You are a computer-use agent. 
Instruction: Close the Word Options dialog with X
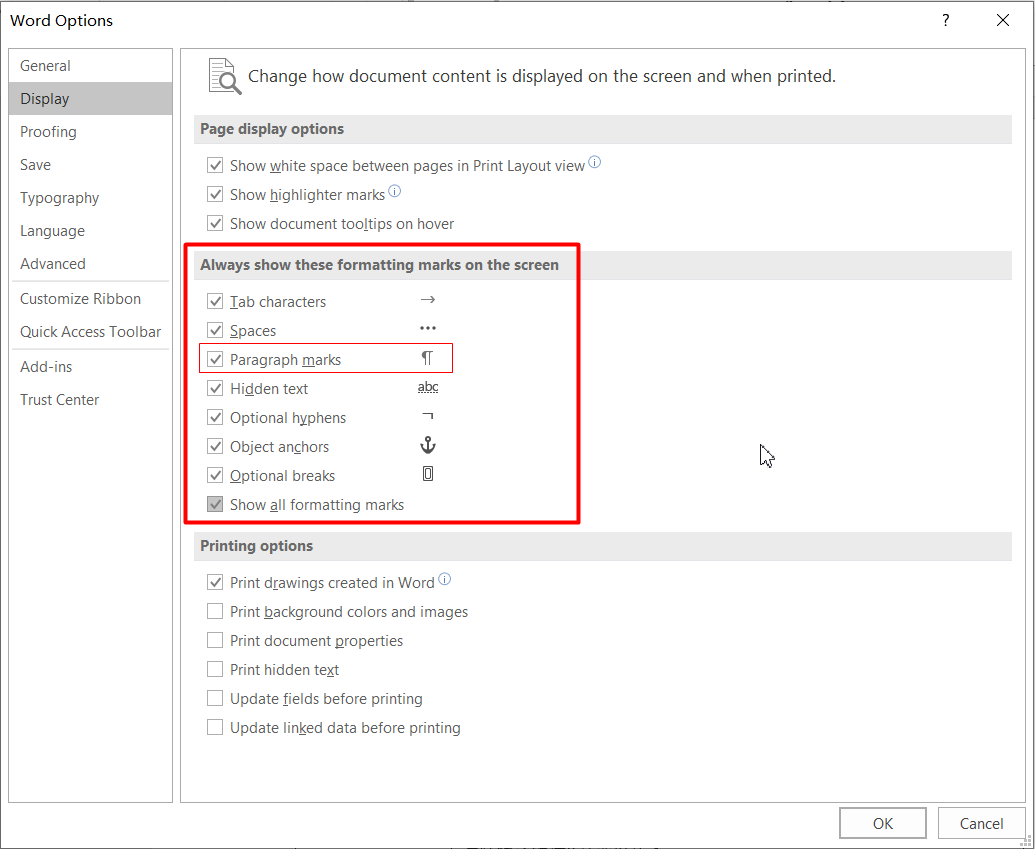pyautogui.click(x=1003, y=20)
